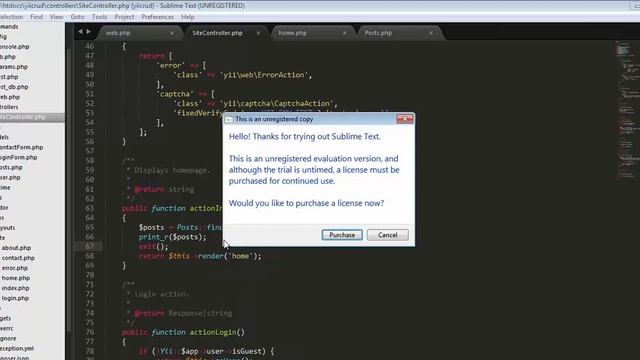Open the Find menu
This screenshot has height=360, width=640.
coord(36,17)
